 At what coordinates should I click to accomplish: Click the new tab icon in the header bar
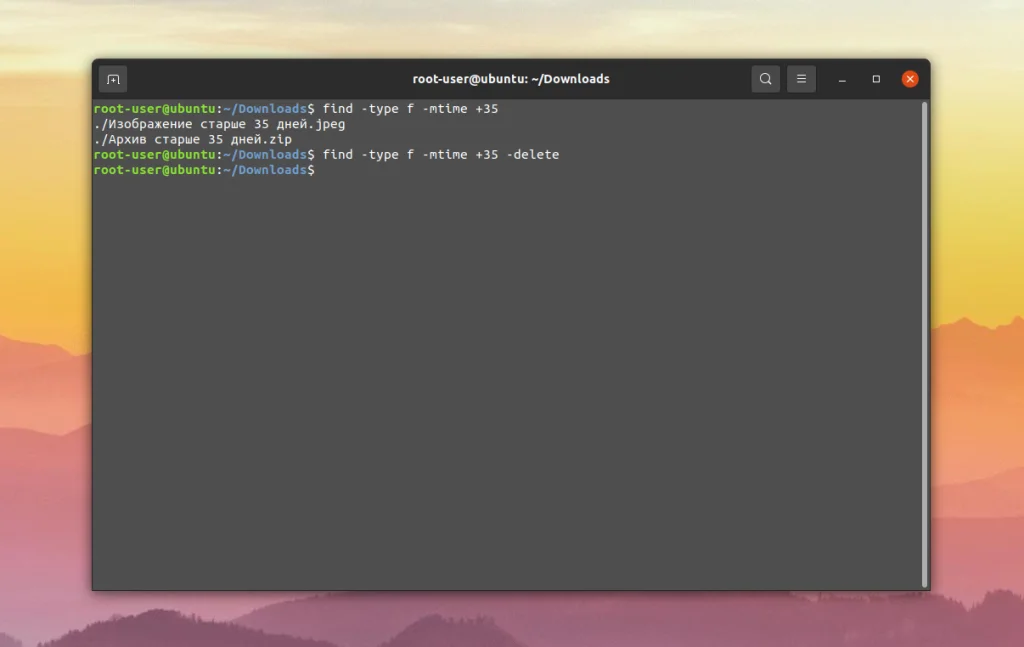coord(112,78)
